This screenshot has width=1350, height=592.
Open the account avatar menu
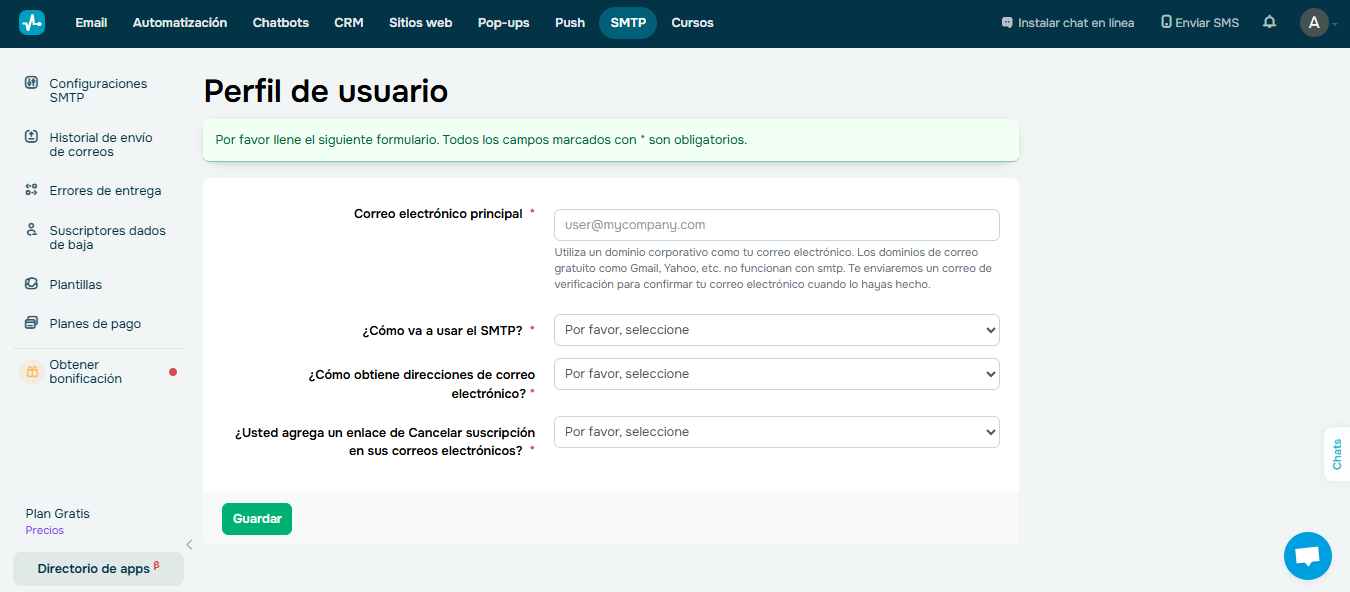tap(1315, 22)
